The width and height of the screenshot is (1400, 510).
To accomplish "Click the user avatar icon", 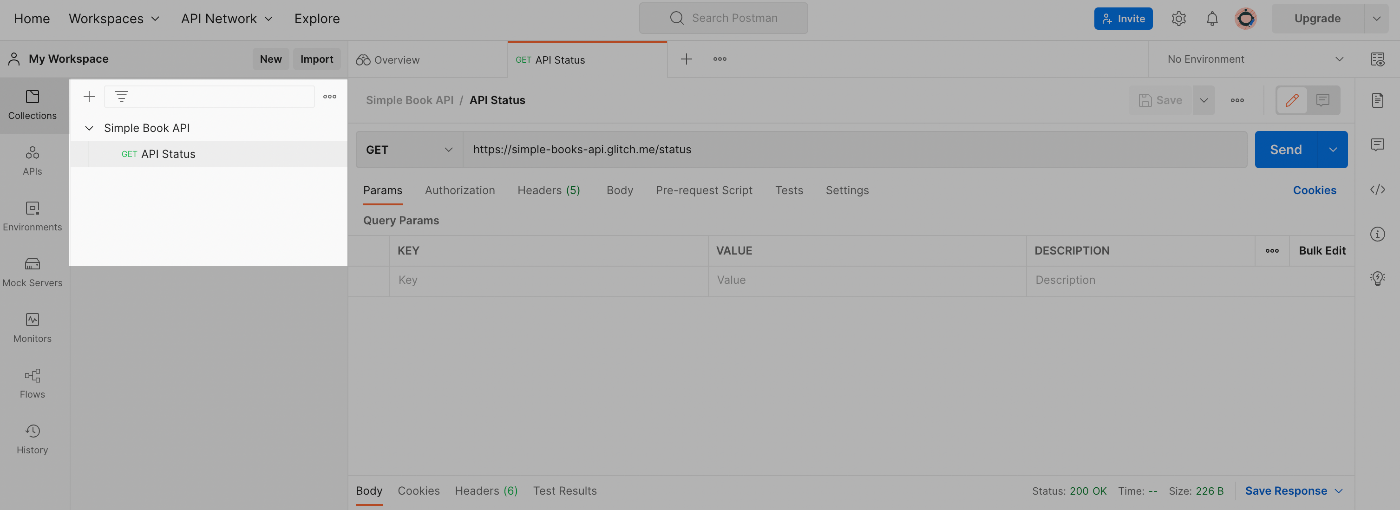I will 1245,19.
